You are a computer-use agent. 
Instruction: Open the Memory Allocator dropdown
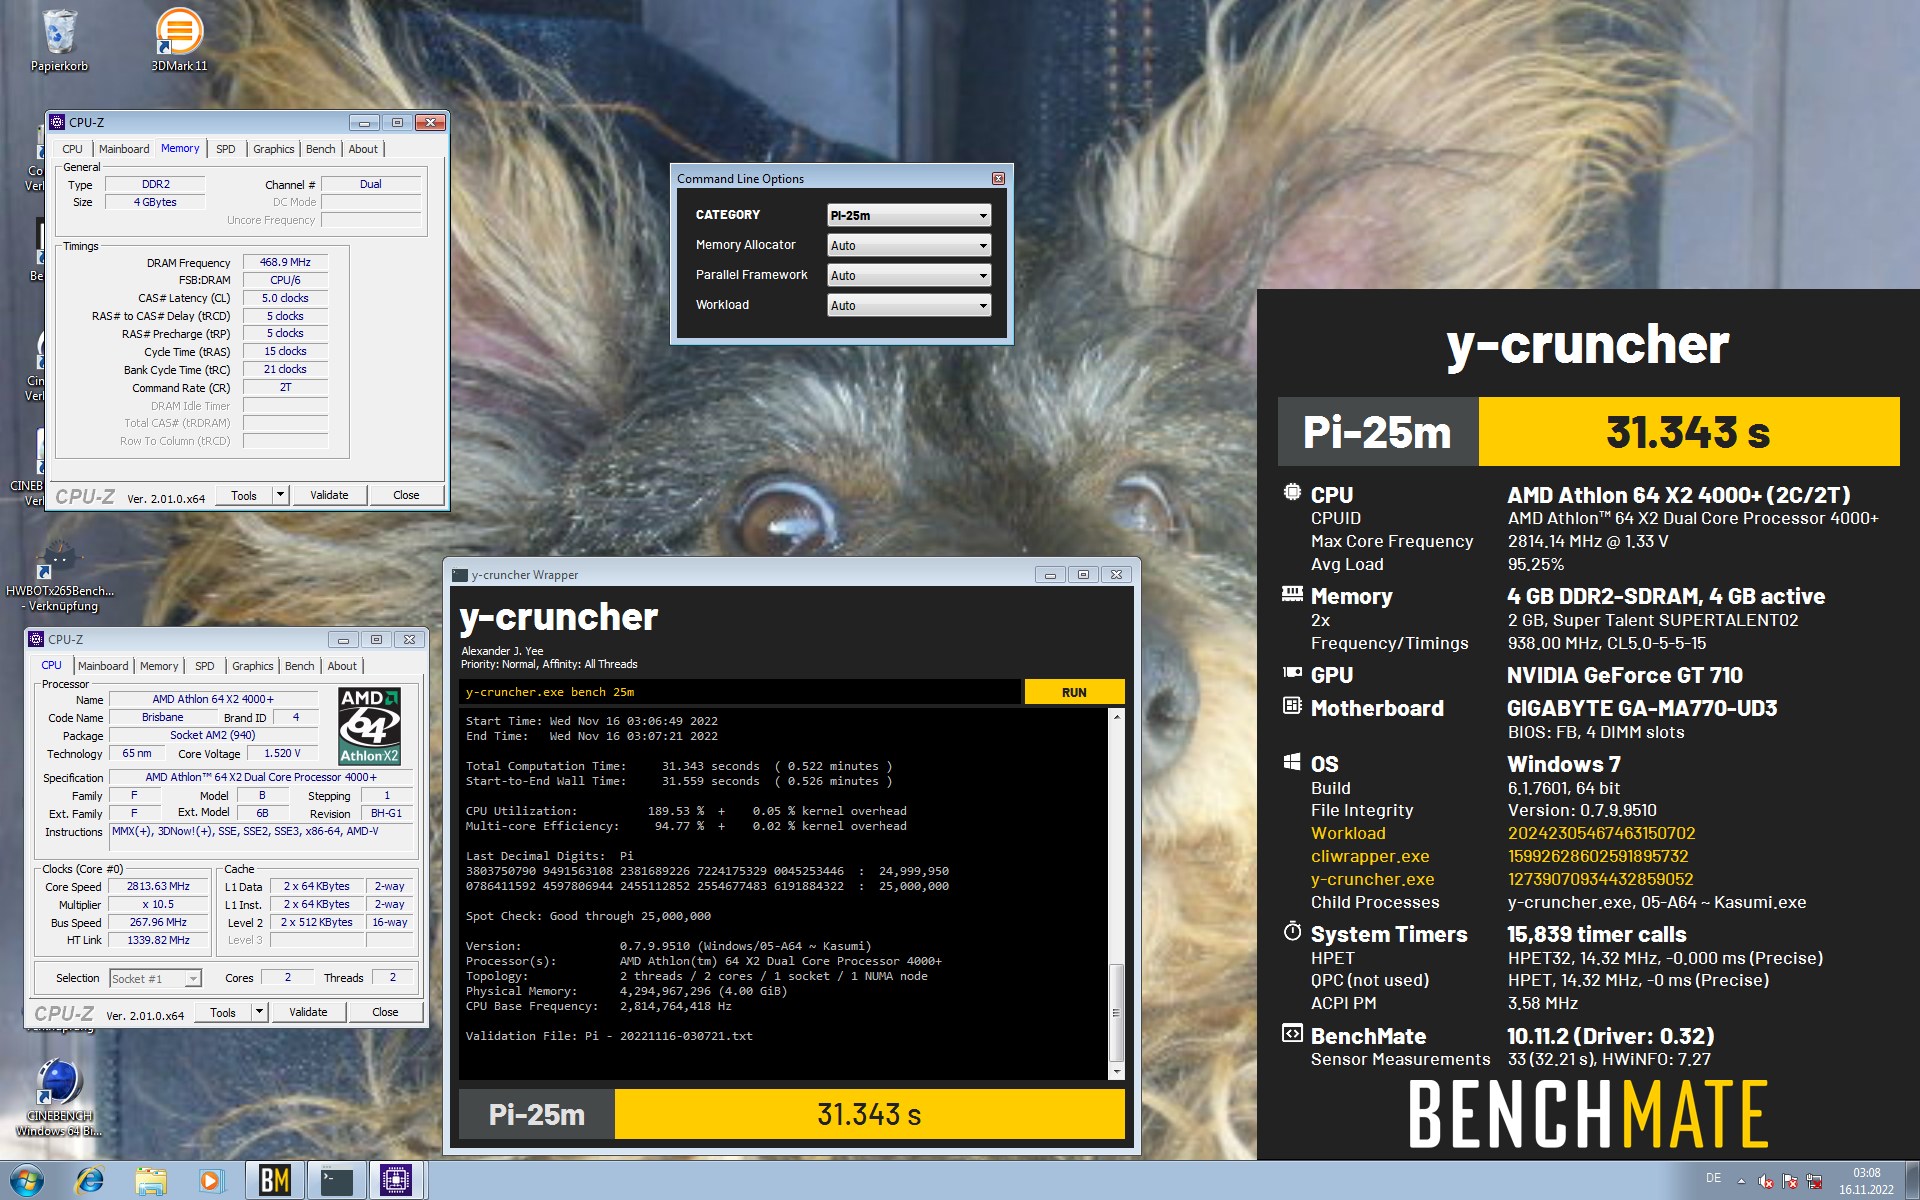[x=909, y=245]
